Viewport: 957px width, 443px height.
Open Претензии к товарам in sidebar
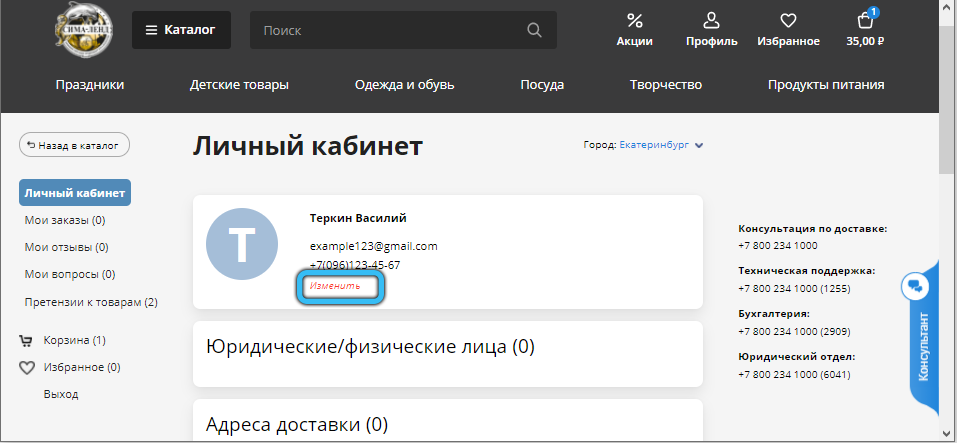pos(91,301)
